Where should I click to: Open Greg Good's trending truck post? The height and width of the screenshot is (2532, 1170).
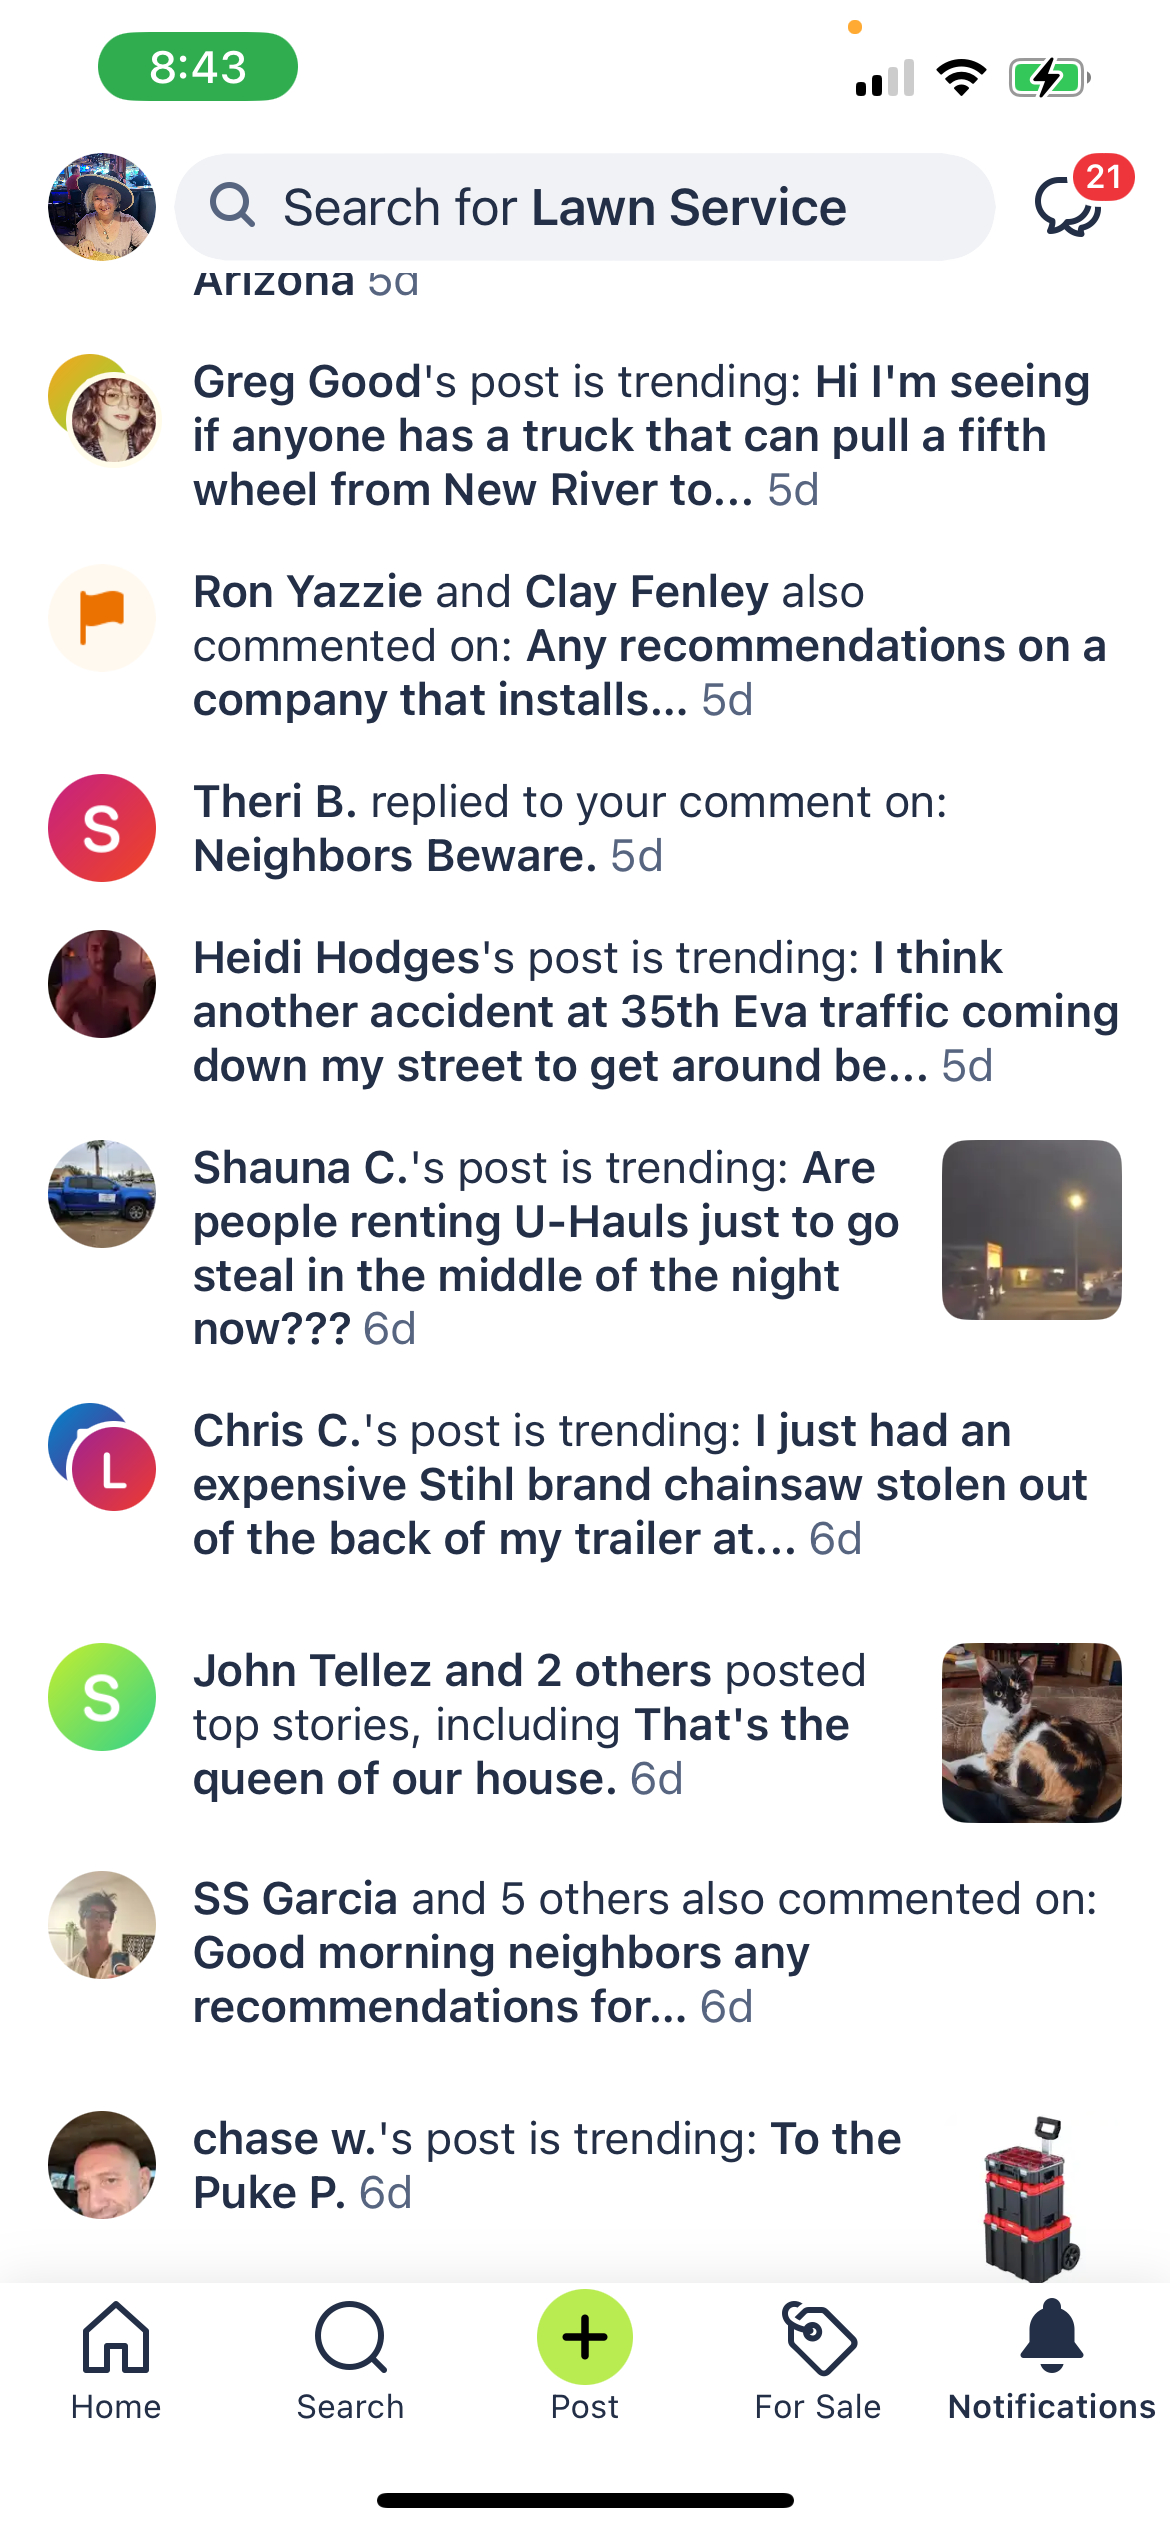640,436
